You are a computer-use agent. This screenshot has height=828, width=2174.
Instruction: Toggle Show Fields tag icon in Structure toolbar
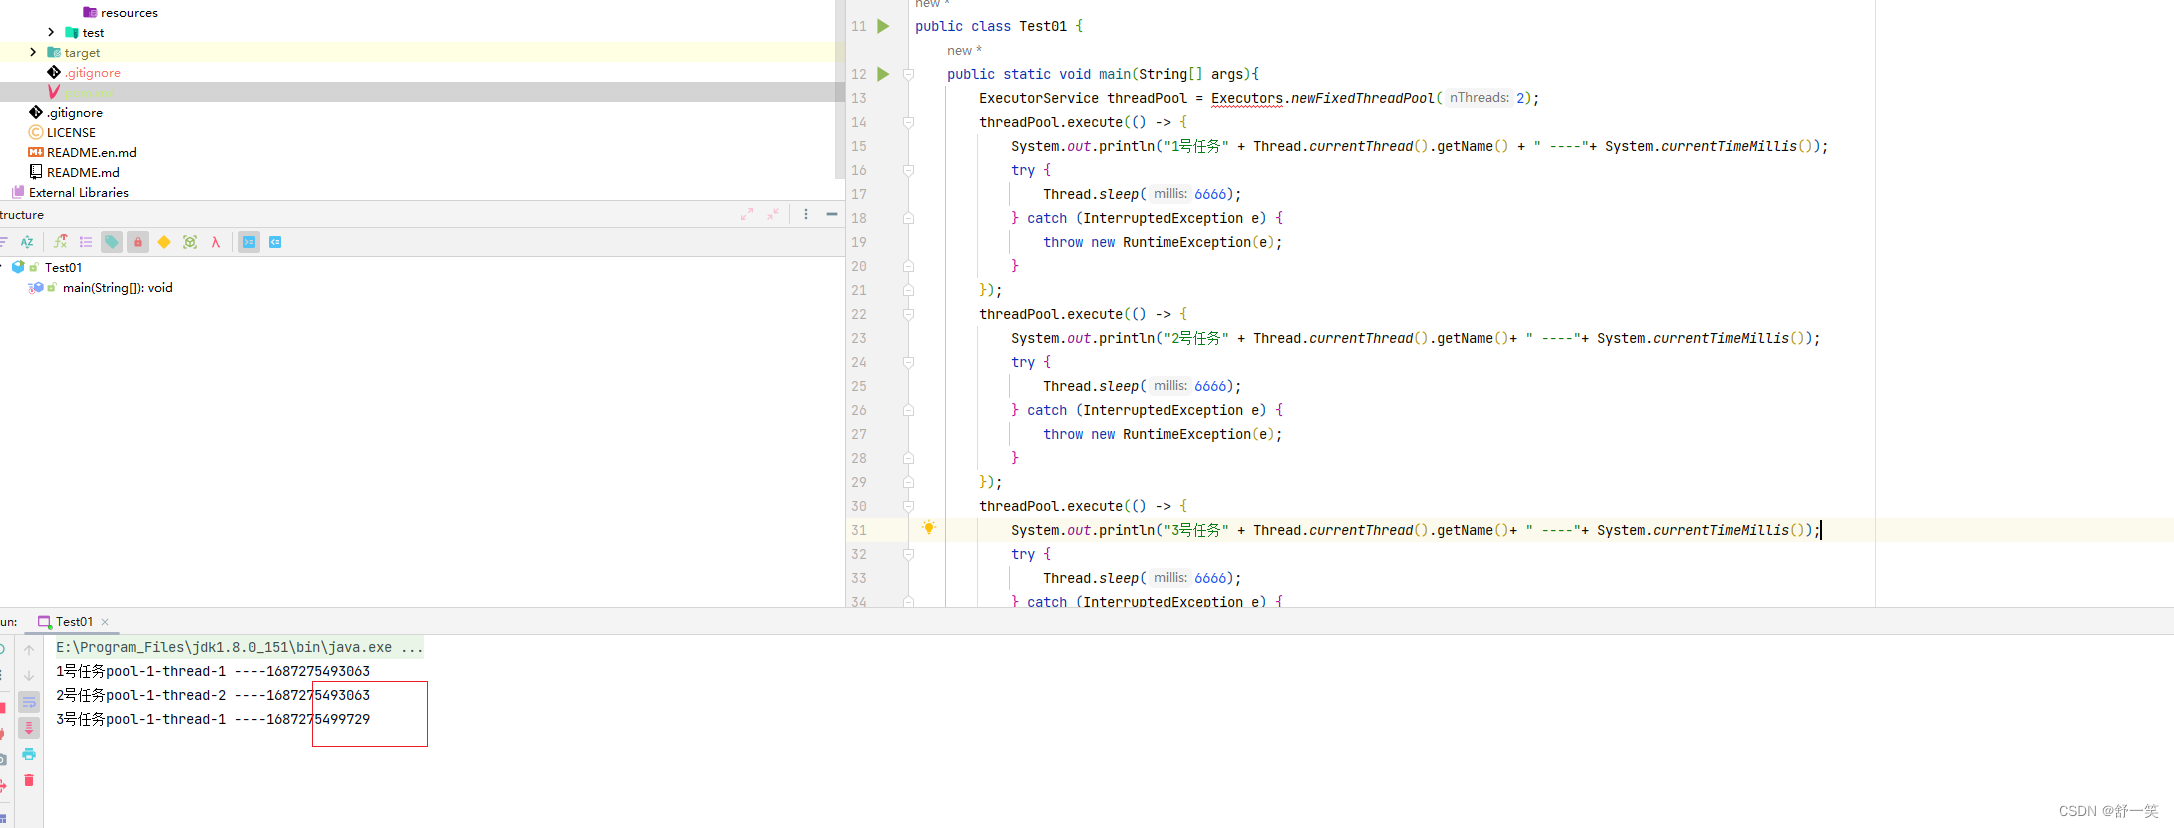tap(112, 242)
